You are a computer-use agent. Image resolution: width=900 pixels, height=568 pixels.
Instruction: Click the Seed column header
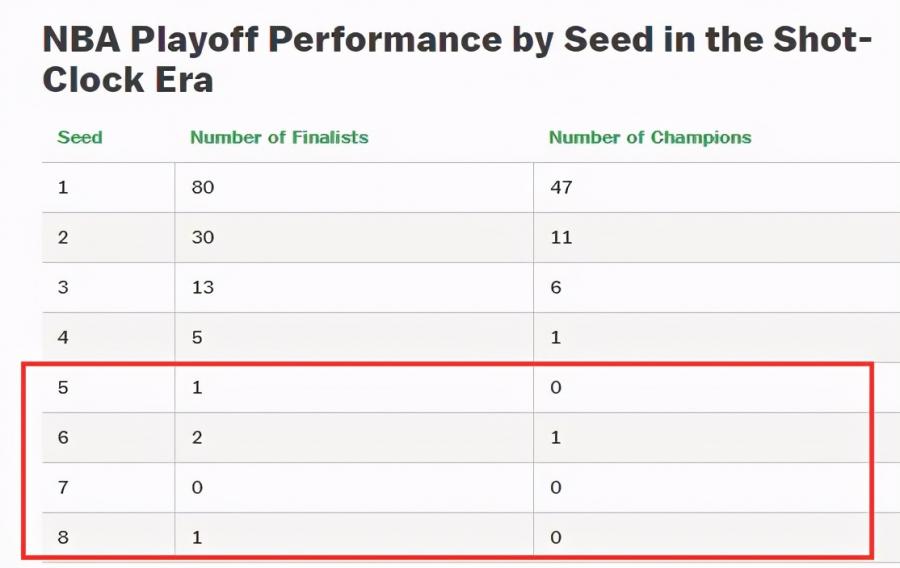click(x=80, y=137)
